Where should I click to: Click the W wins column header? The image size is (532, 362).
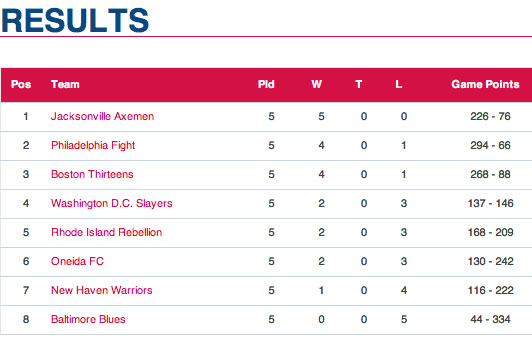coord(317,84)
